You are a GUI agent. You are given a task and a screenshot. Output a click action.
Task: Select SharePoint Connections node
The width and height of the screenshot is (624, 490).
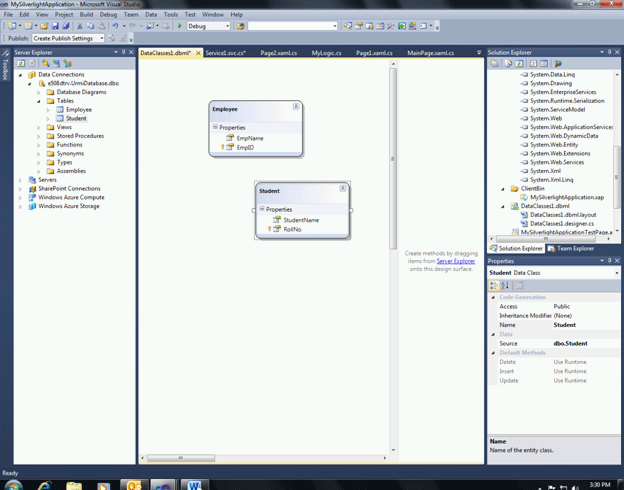(69, 189)
